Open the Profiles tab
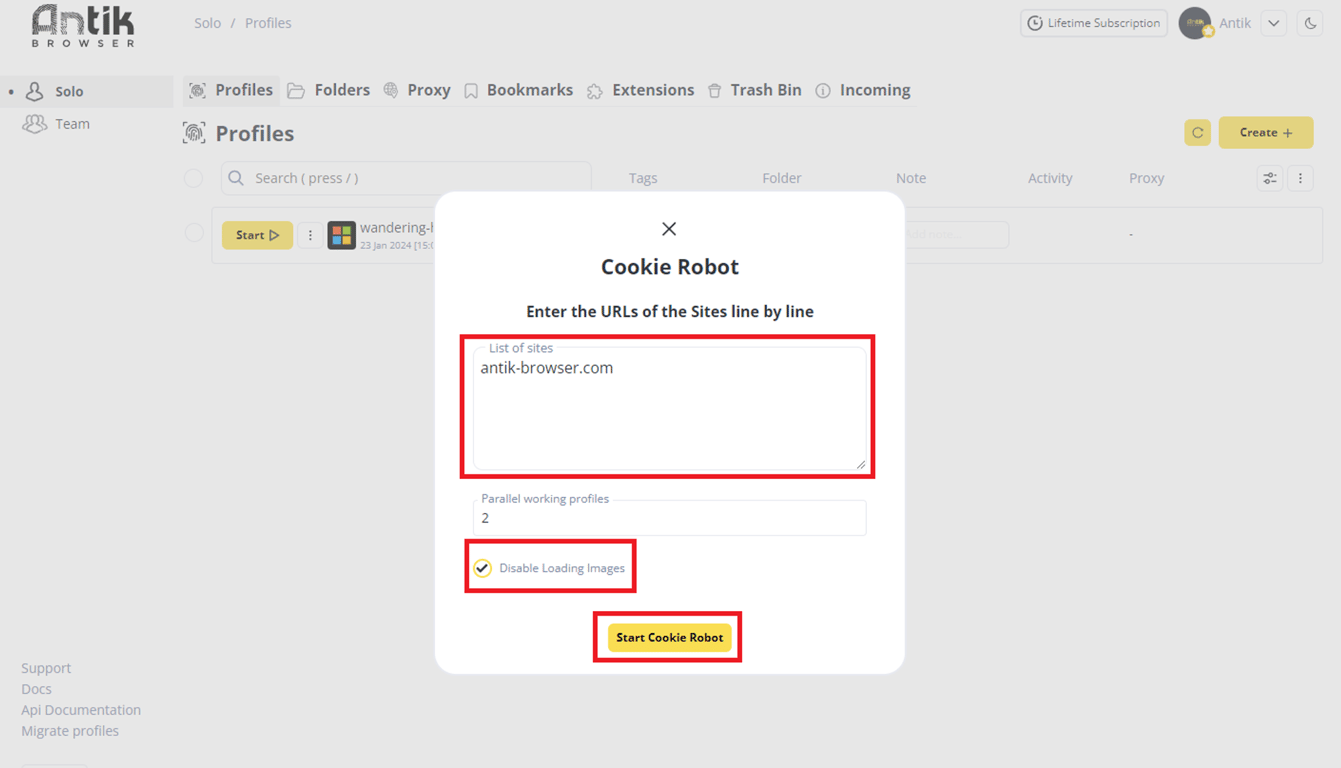 click(x=231, y=90)
